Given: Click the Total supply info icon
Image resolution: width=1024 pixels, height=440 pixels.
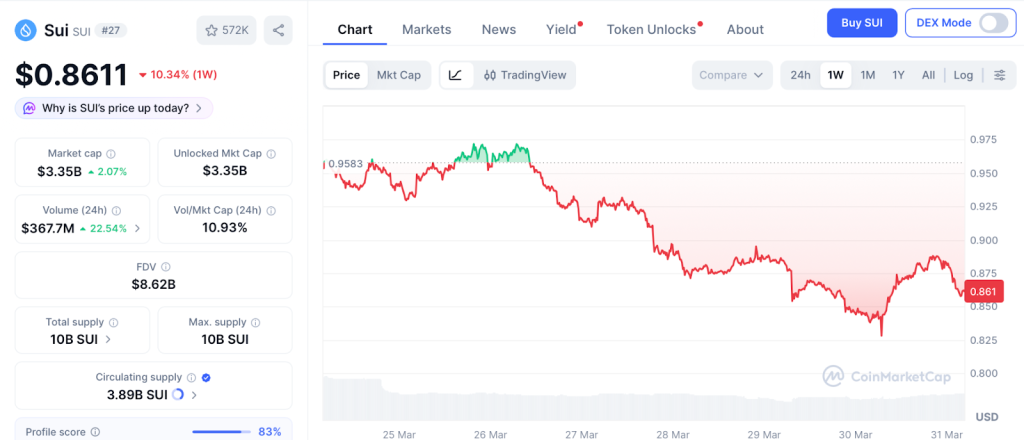Looking at the screenshot, I should coord(113,323).
